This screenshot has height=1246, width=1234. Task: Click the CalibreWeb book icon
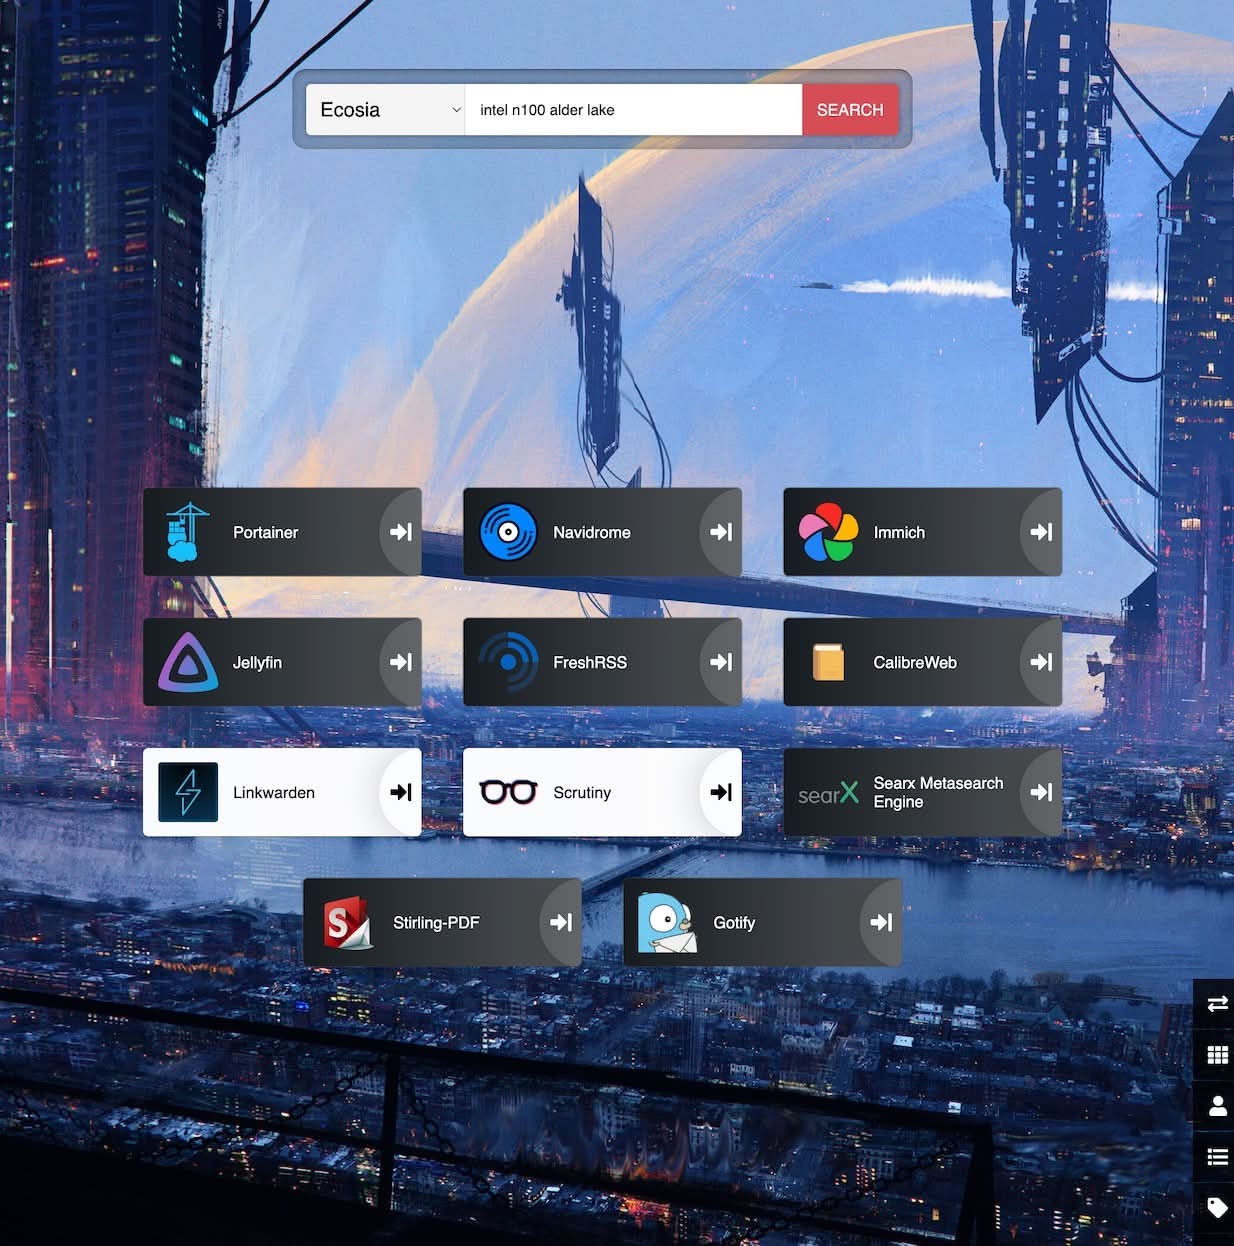tap(828, 662)
